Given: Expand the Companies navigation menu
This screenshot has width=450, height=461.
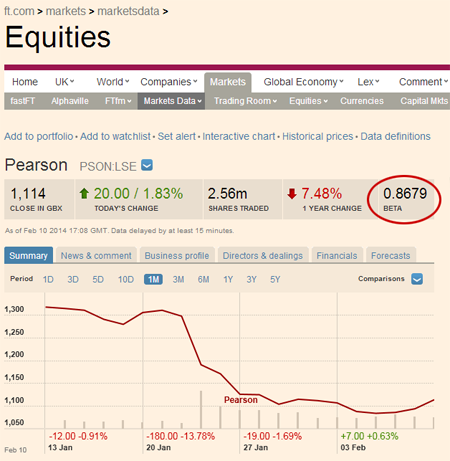Looking at the screenshot, I should (x=169, y=82).
